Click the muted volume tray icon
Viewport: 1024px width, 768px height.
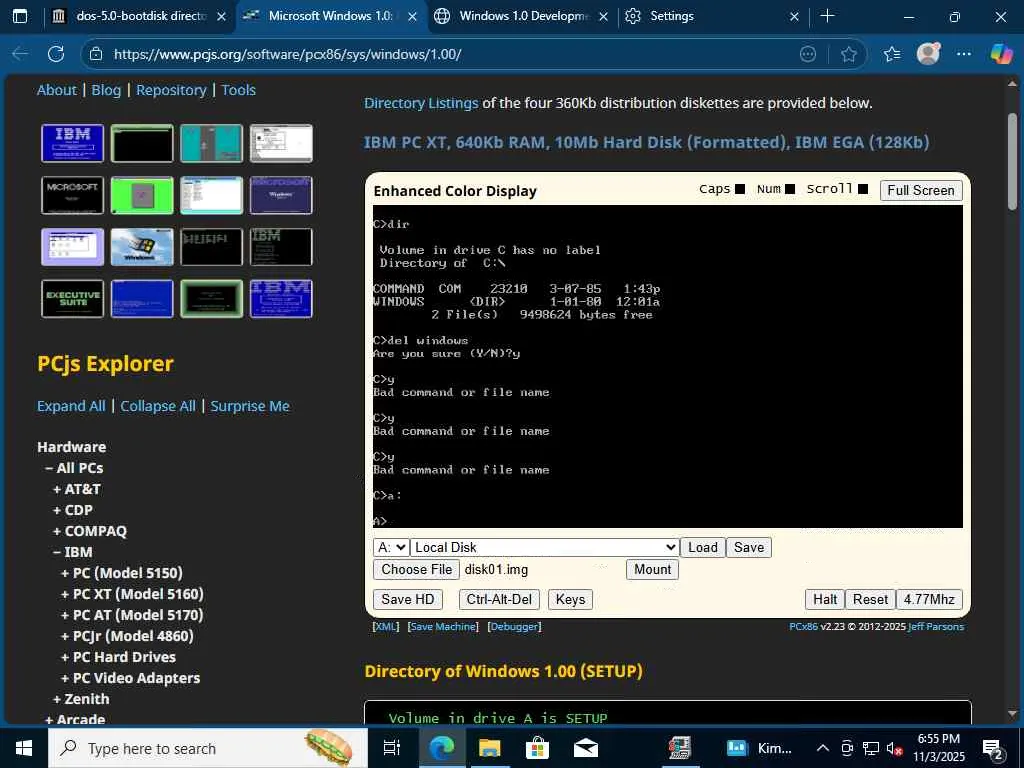click(894, 748)
